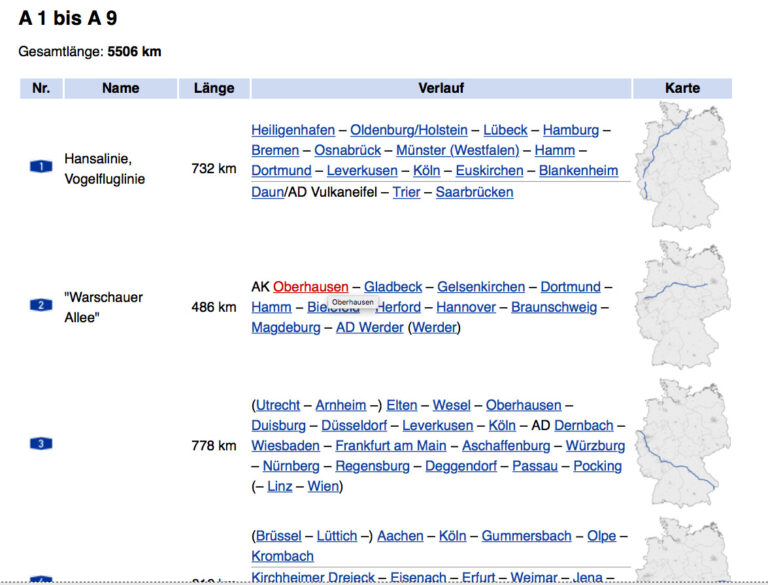Click the A 2 autobahn shield icon
768x585 pixels.
(41, 305)
